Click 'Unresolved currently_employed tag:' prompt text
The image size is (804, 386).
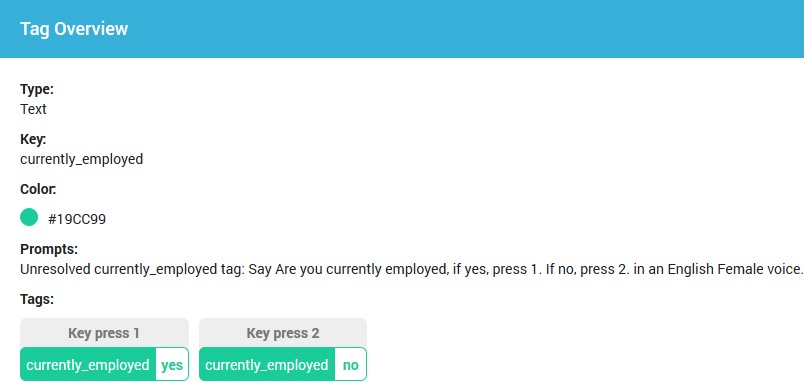coord(133,269)
